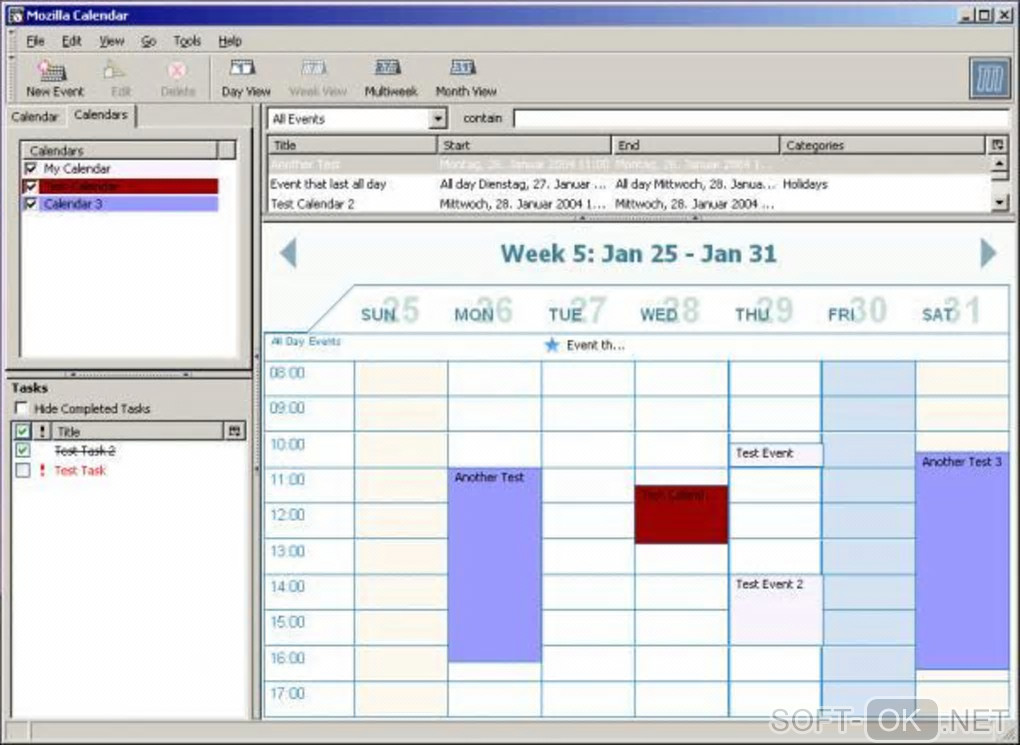
Task: Click 'Week 5: Jan 25 - Jan 31' heading
Action: tap(638, 253)
